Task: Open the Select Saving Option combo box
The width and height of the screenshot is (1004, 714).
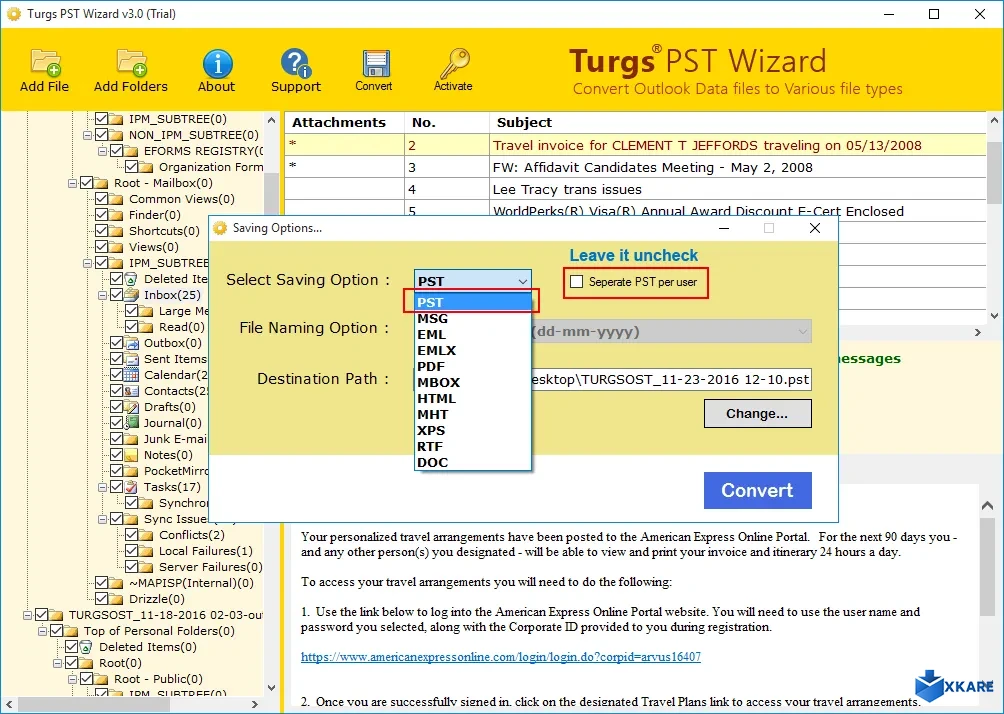Action: (x=473, y=280)
